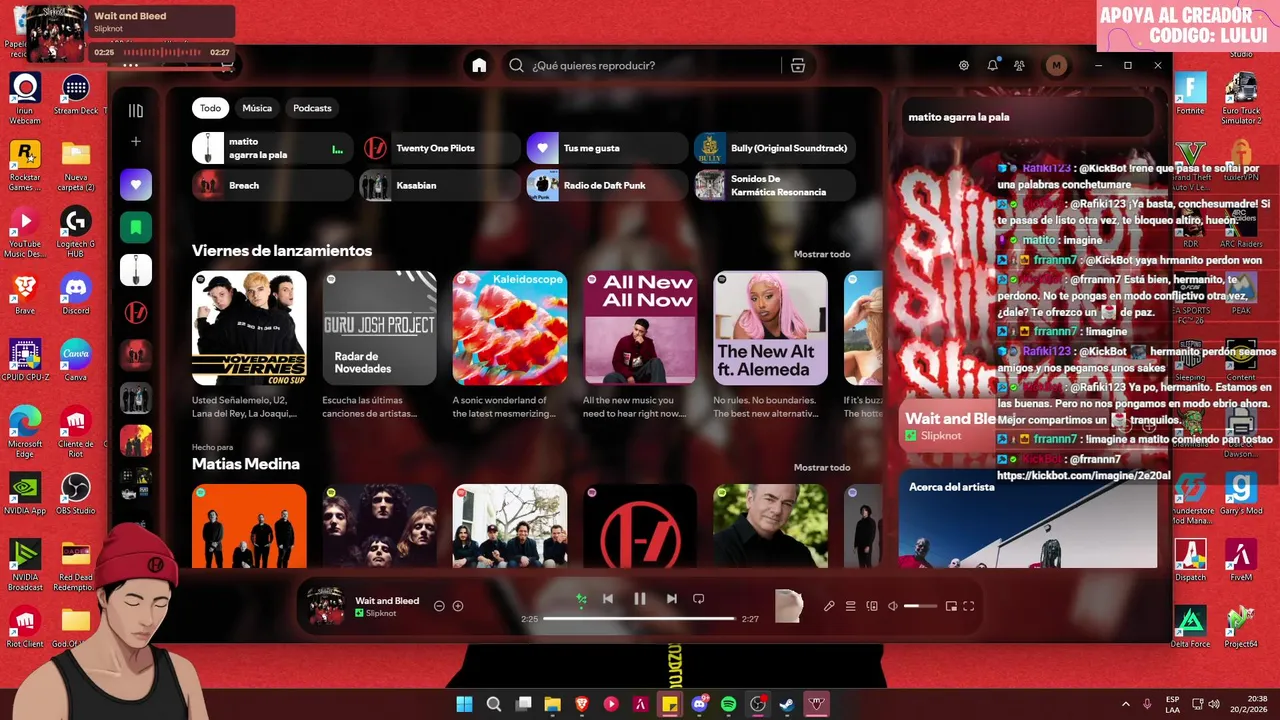Open Liked Songs heart in sidebar
Image resolution: width=1280 pixels, height=720 pixels.
tap(136, 184)
